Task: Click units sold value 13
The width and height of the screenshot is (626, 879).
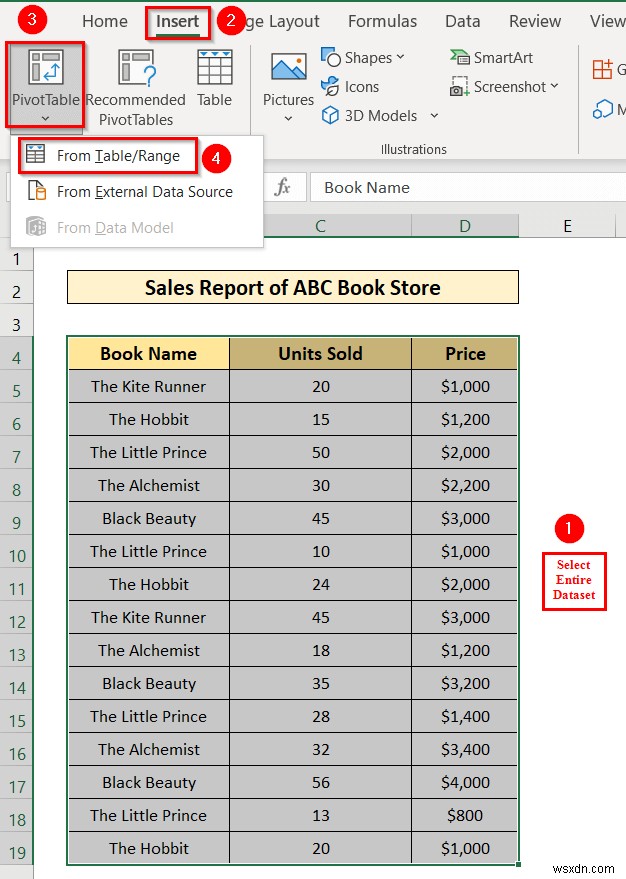Action: 320,816
